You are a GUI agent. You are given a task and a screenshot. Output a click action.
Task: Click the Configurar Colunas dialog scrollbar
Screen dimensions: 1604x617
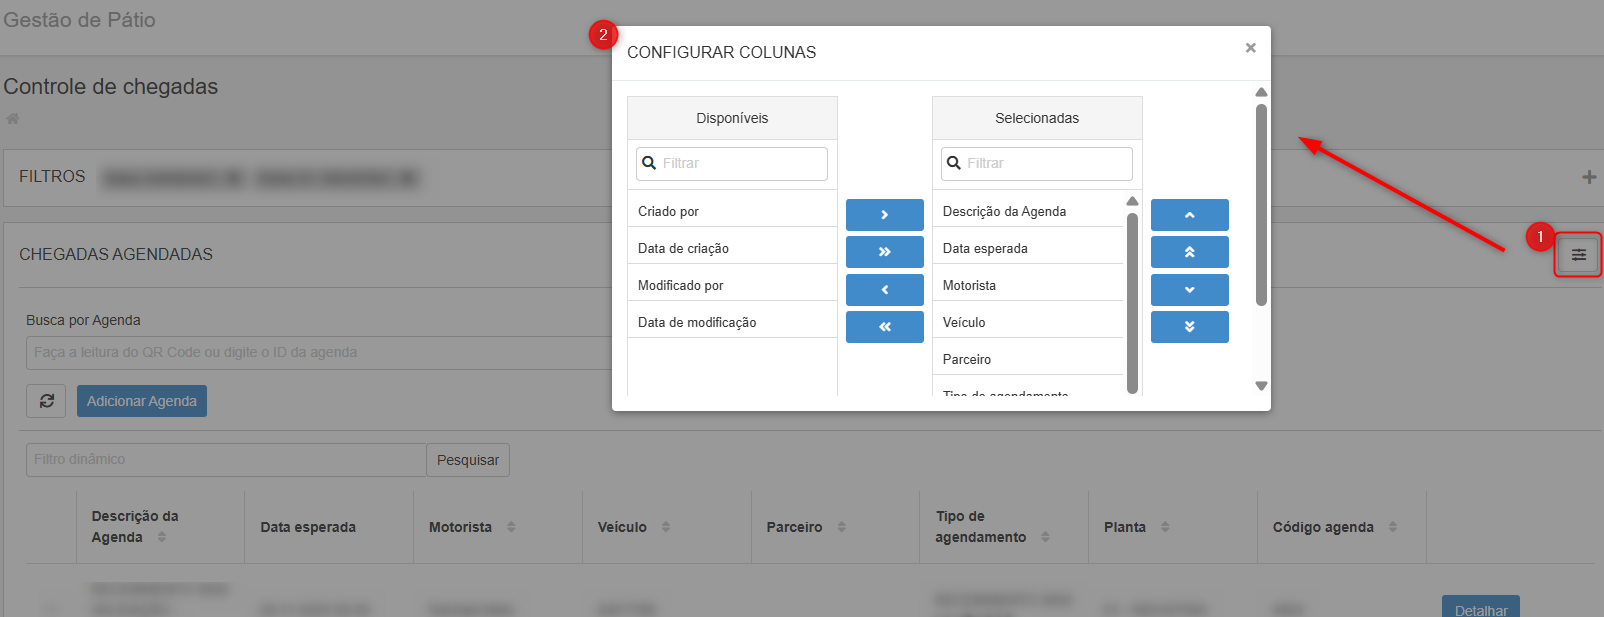1261,205
